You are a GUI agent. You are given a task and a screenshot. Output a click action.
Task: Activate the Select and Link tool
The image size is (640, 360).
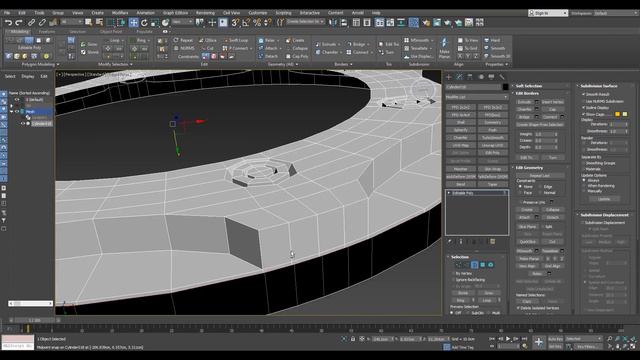[x=31, y=23]
